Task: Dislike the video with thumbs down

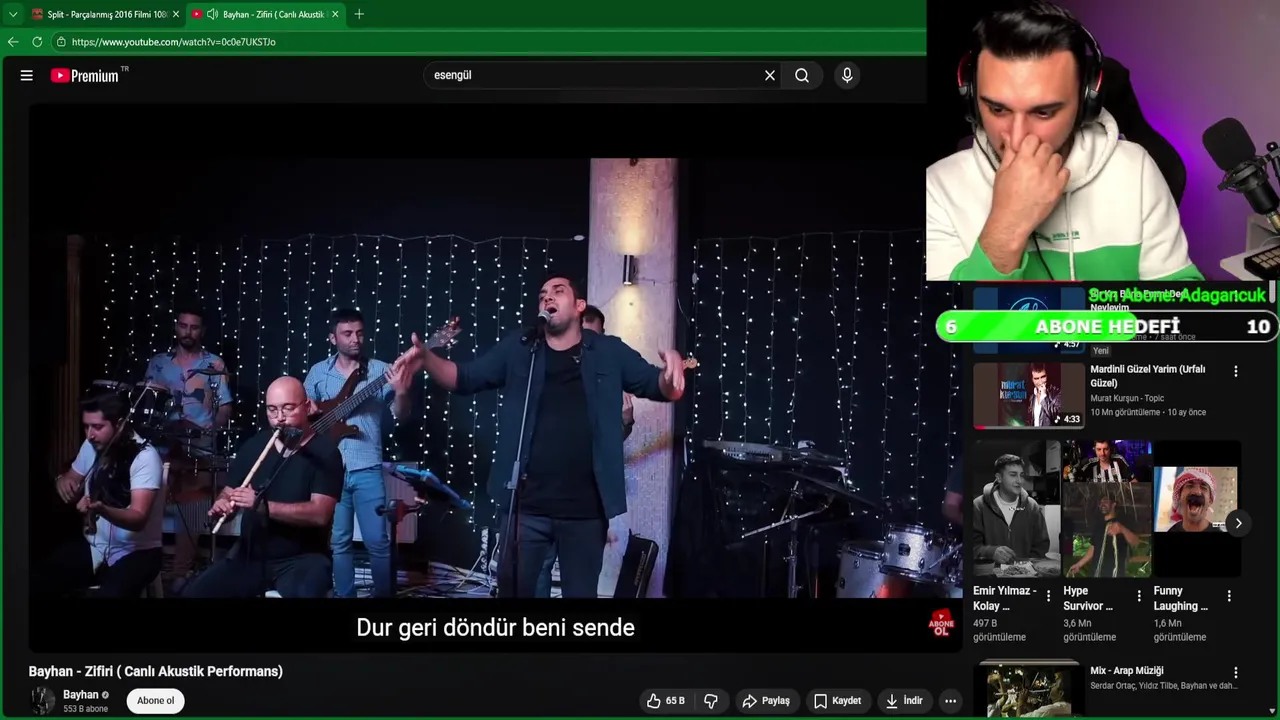Action: tap(711, 701)
